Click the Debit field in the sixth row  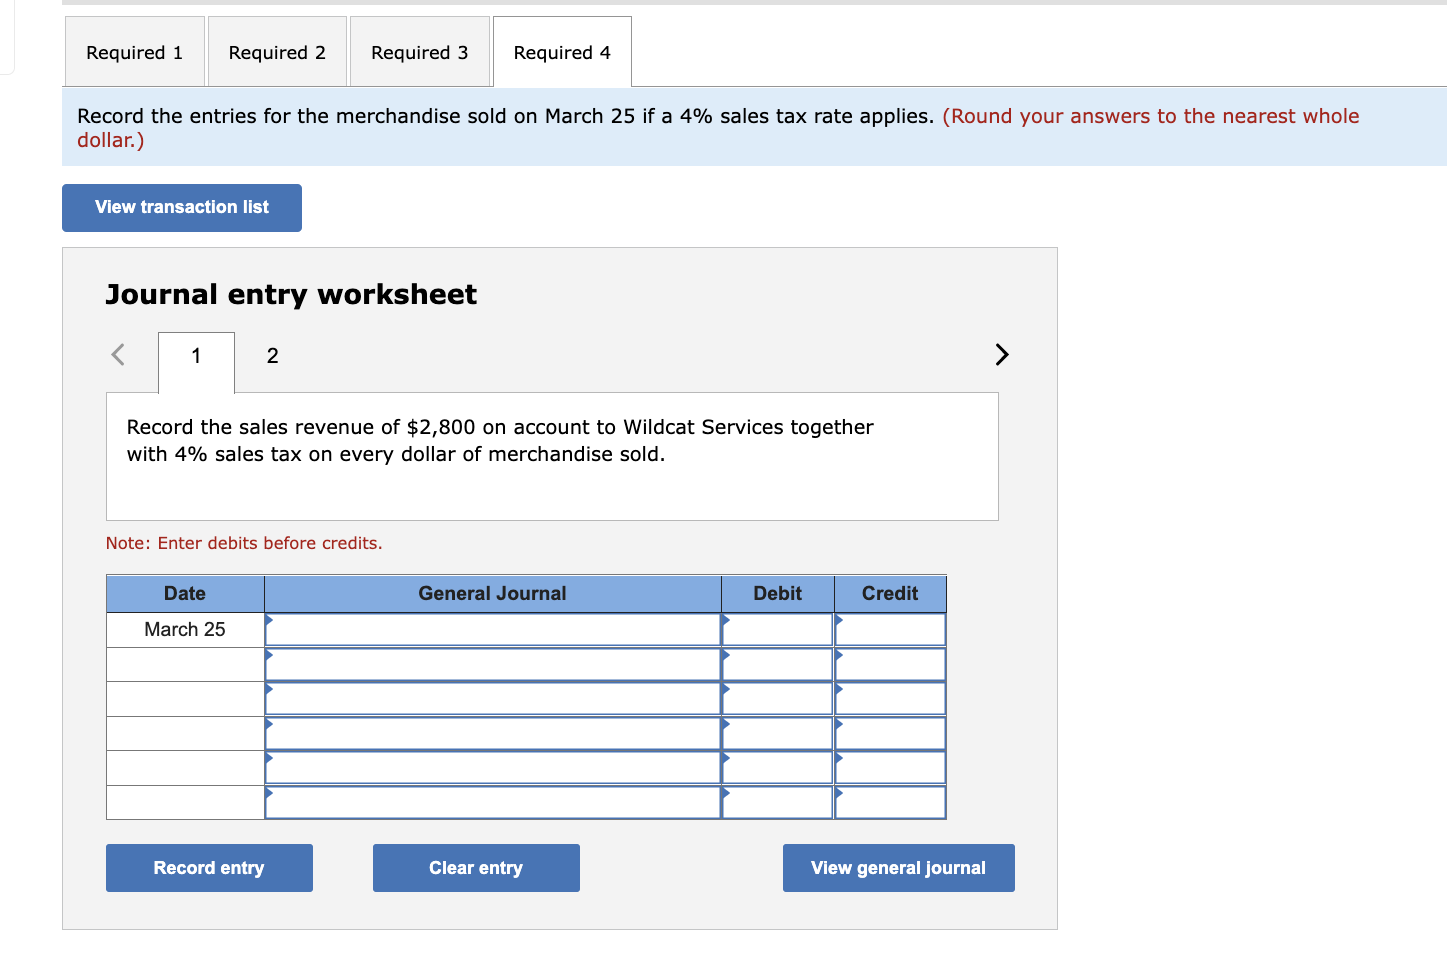point(778,802)
